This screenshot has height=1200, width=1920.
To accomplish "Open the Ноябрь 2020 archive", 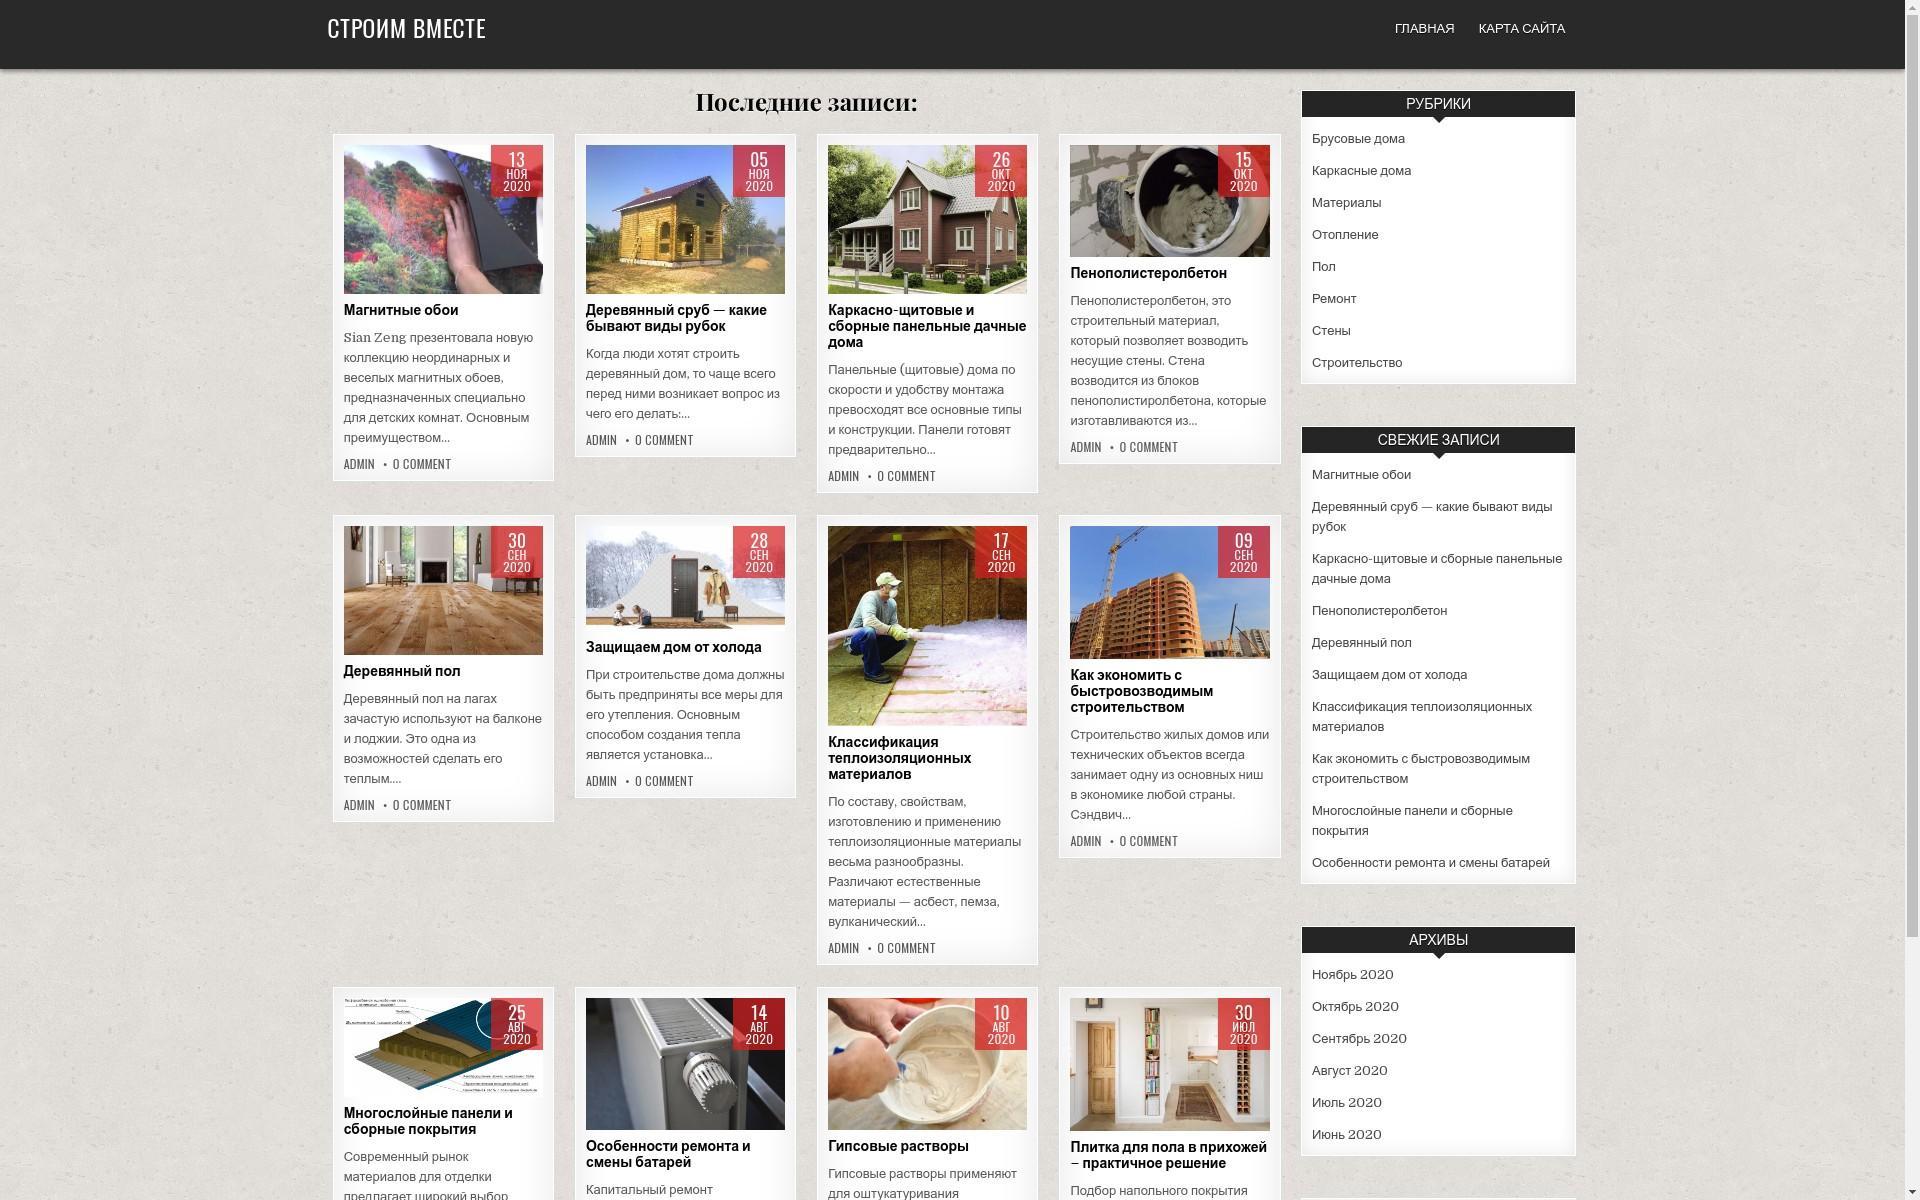I will 1352,975.
